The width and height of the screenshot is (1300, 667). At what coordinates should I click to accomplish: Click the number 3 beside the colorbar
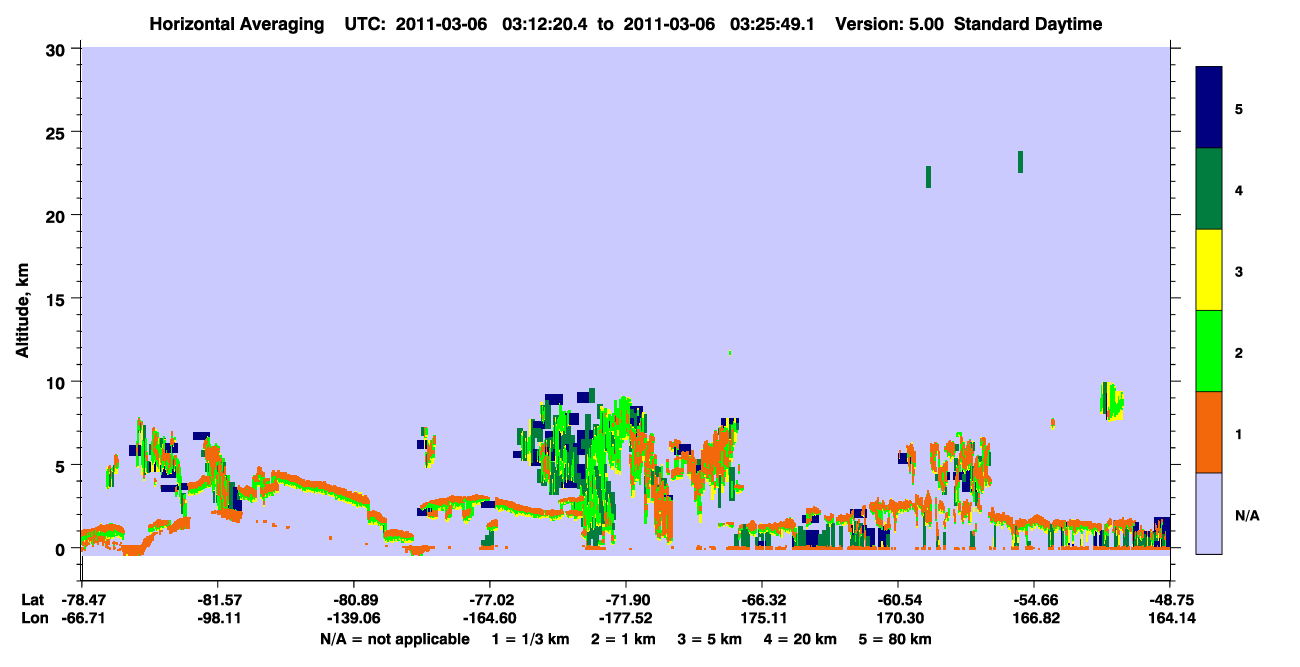pyautogui.click(x=1238, y=271)
